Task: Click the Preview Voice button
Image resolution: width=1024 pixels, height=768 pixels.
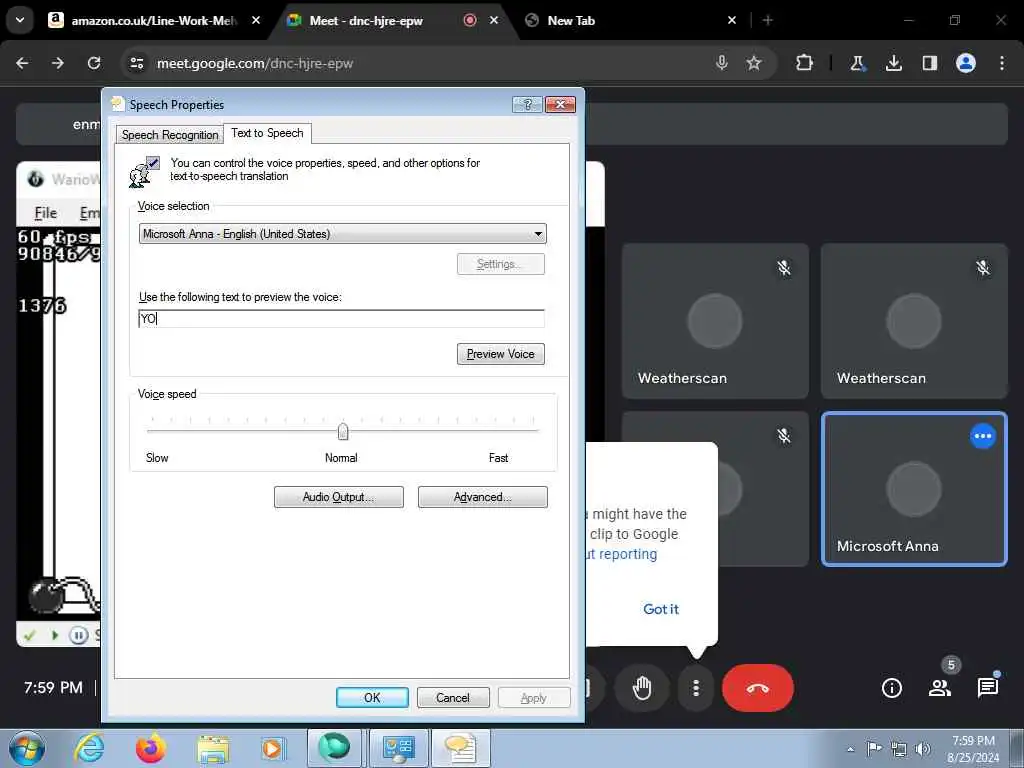Action: (500, 354)
